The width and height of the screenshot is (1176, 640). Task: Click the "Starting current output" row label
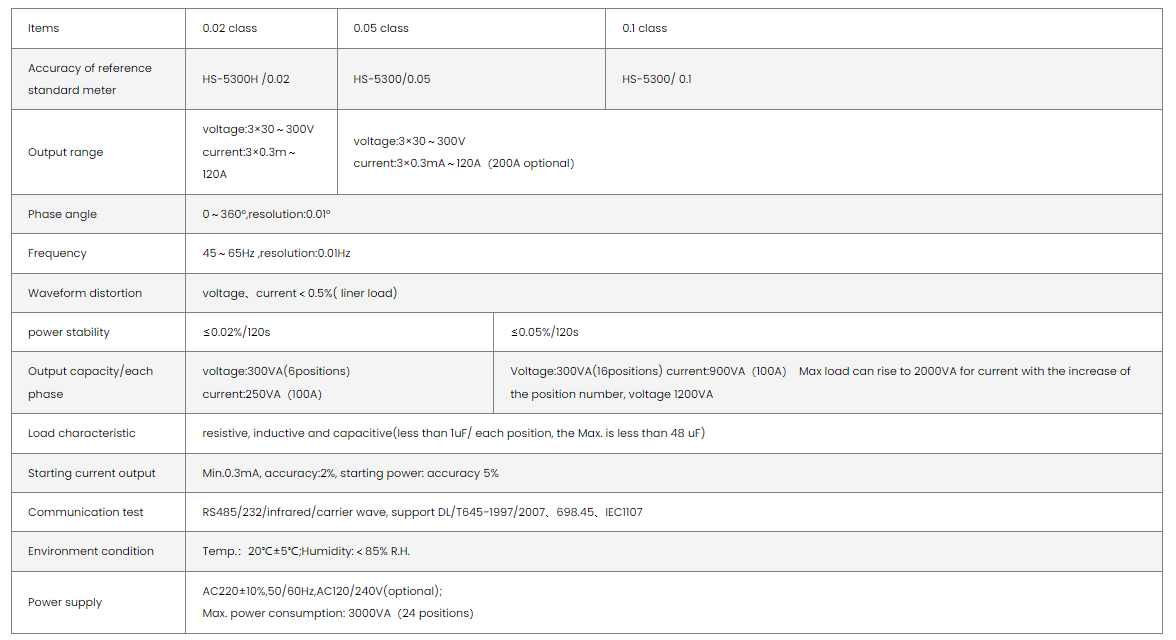pos(92,473)
